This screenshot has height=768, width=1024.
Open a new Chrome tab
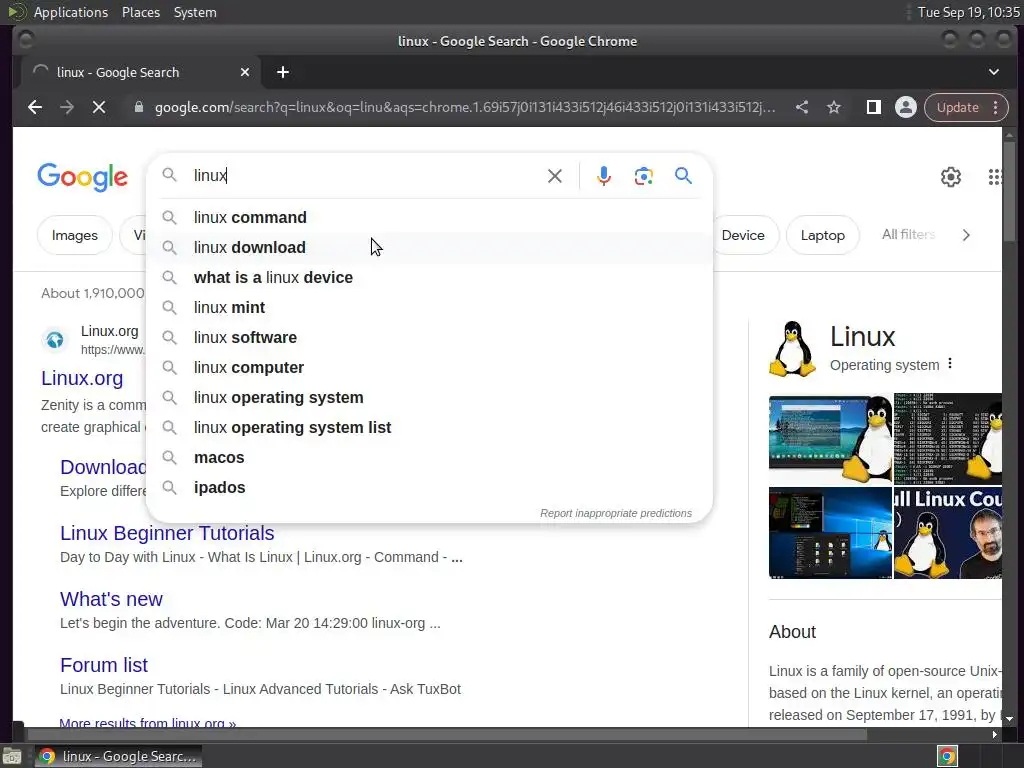click(x=283, y=72)
